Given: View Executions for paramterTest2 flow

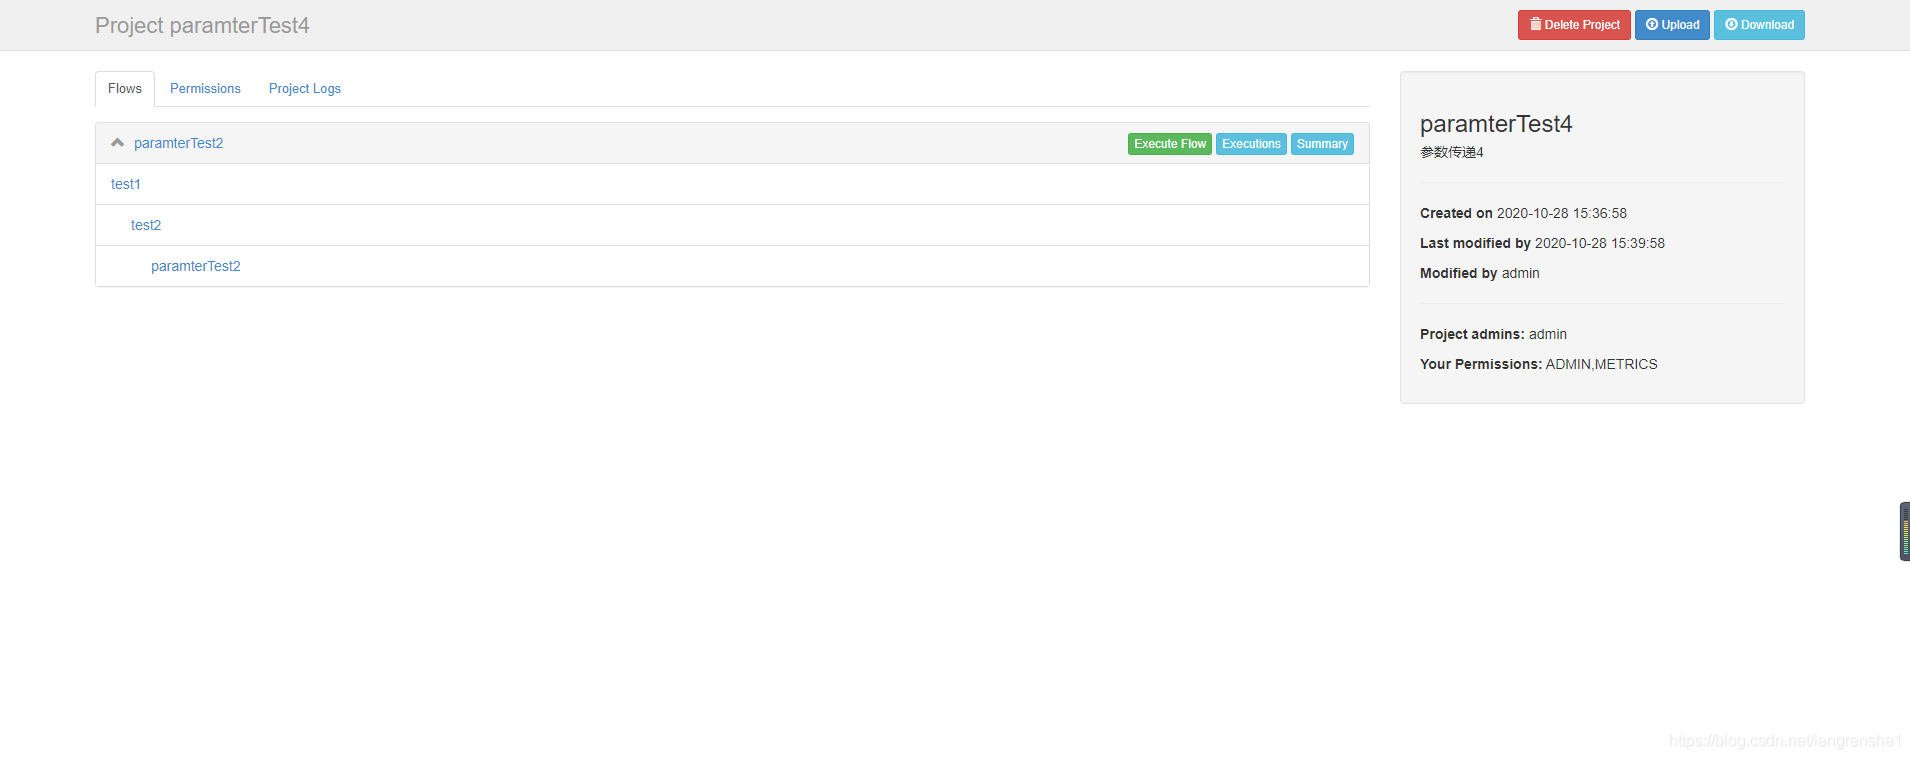Looking at the screenshot, I should click(1251, 144).
